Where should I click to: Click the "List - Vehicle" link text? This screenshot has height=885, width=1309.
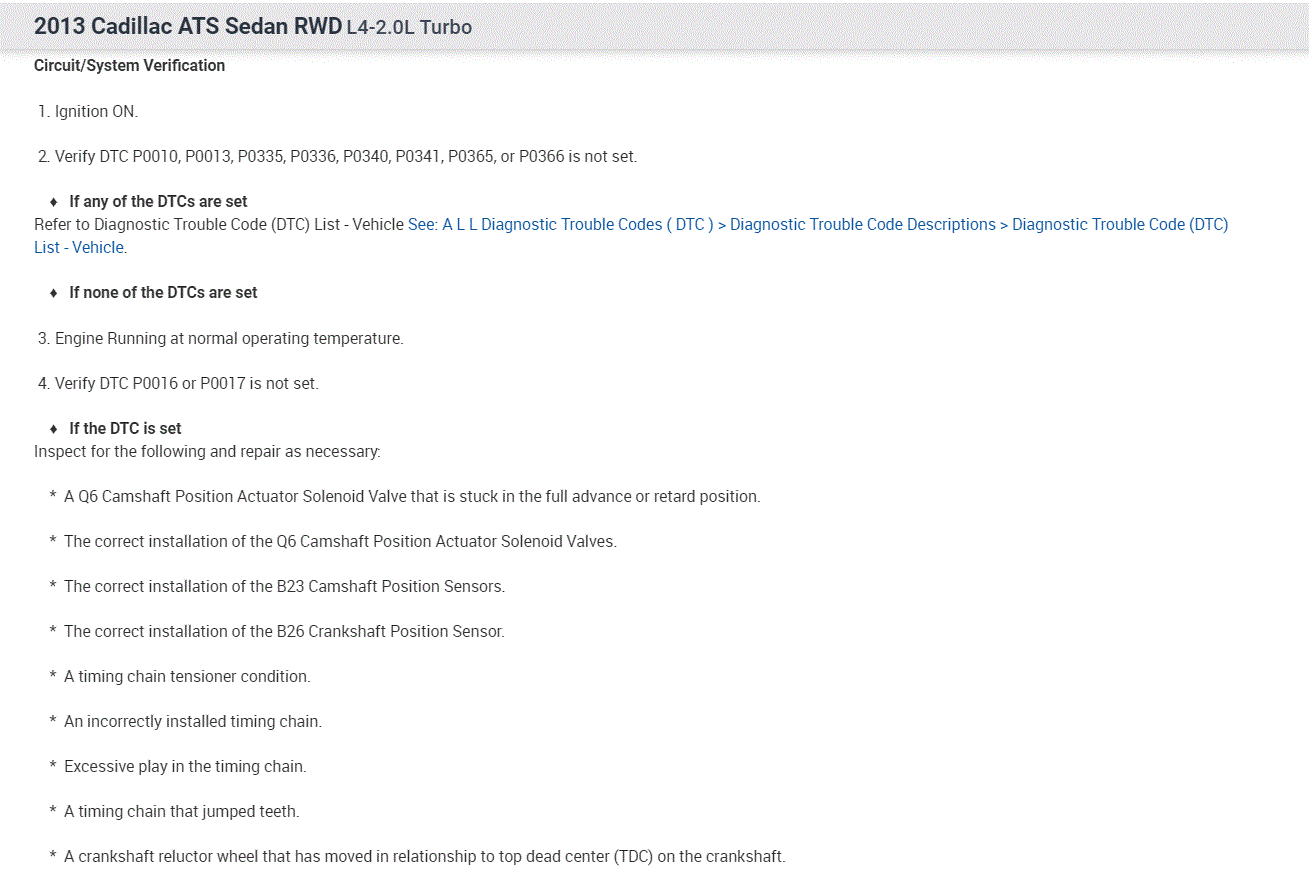79,248
